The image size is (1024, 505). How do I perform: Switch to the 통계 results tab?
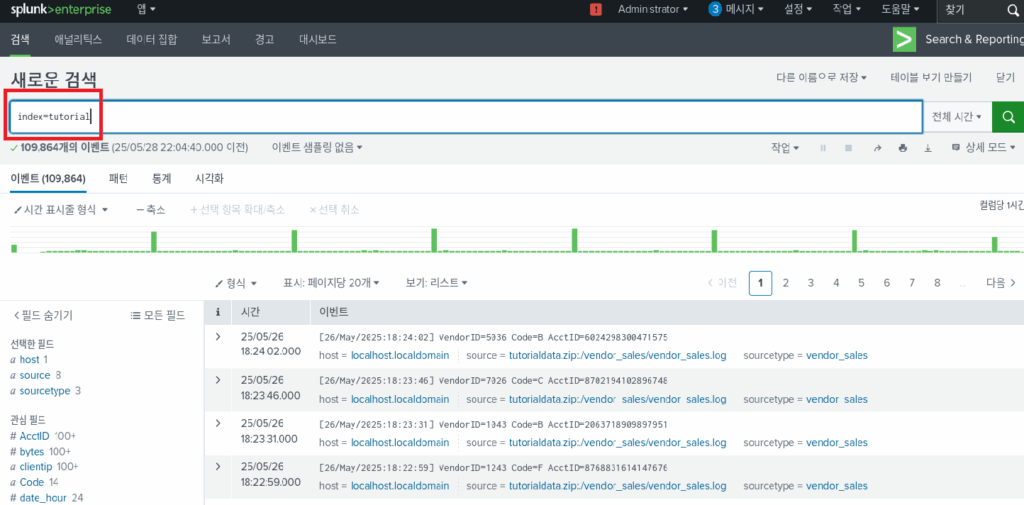161,178
